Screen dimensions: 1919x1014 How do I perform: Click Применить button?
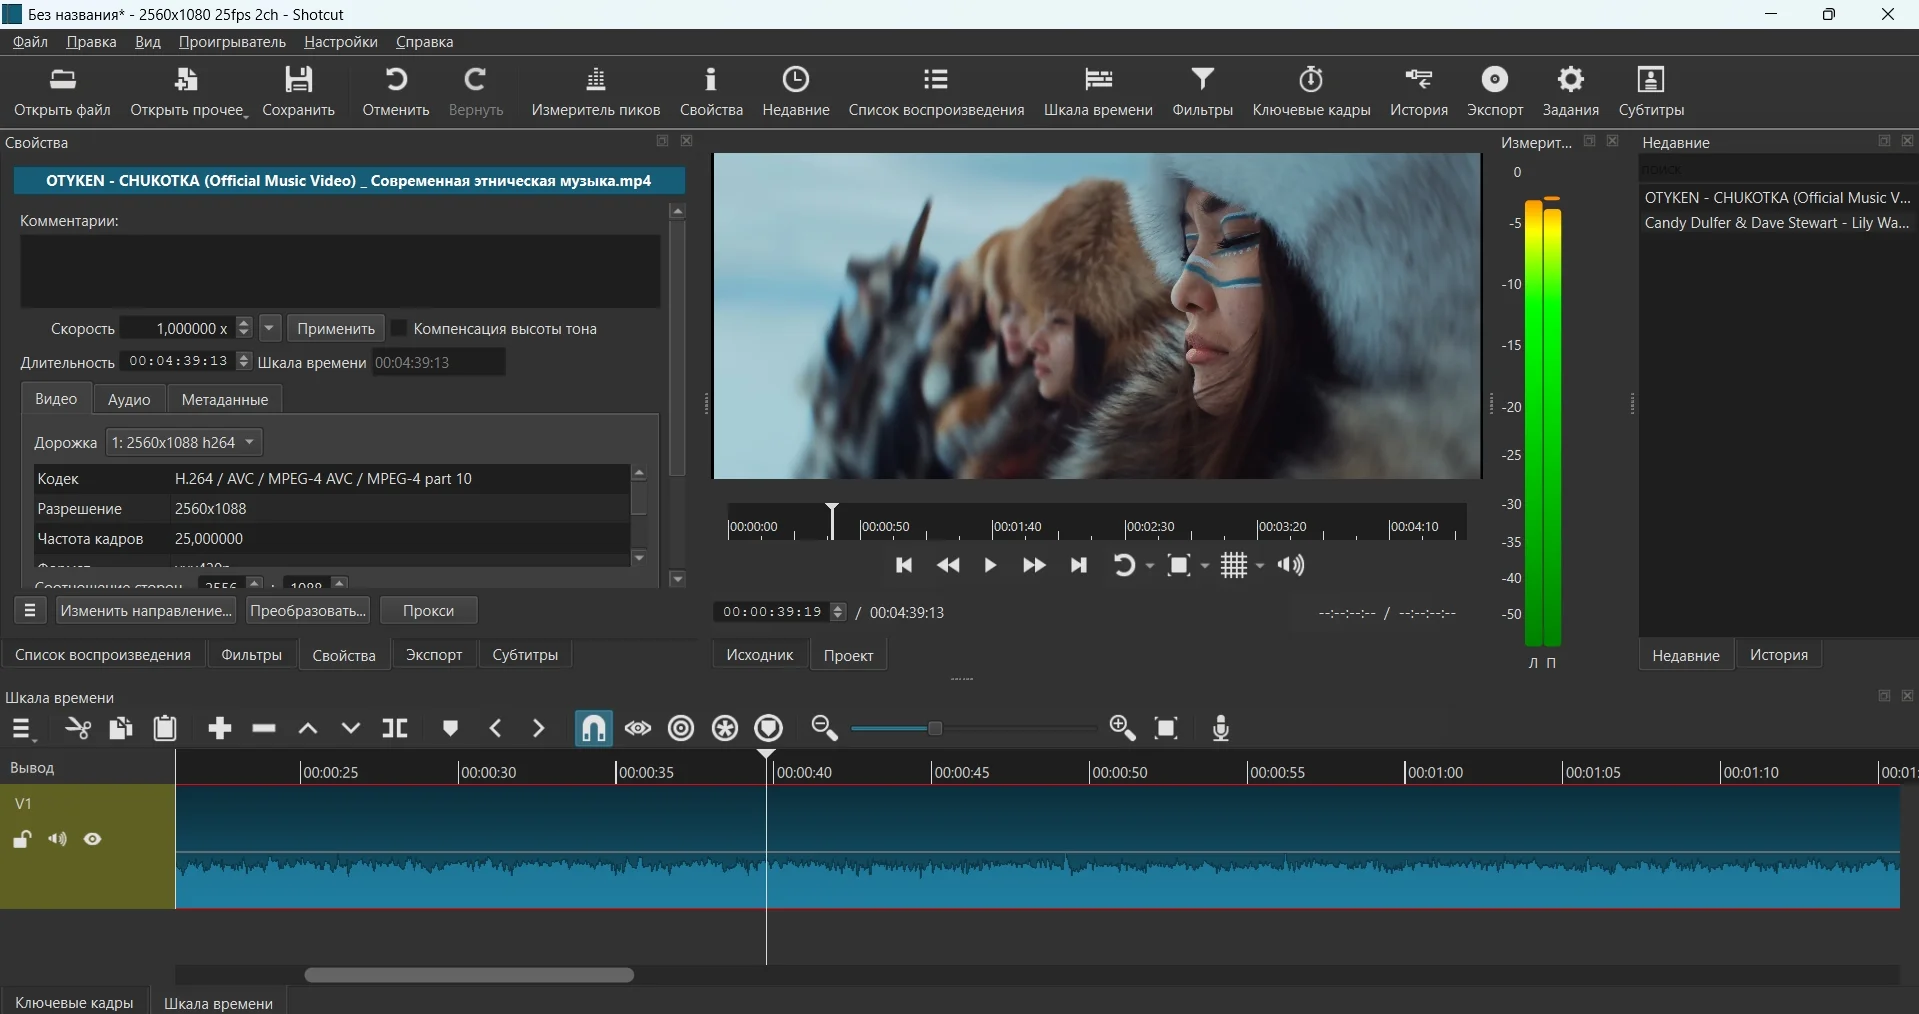[336, 328]
